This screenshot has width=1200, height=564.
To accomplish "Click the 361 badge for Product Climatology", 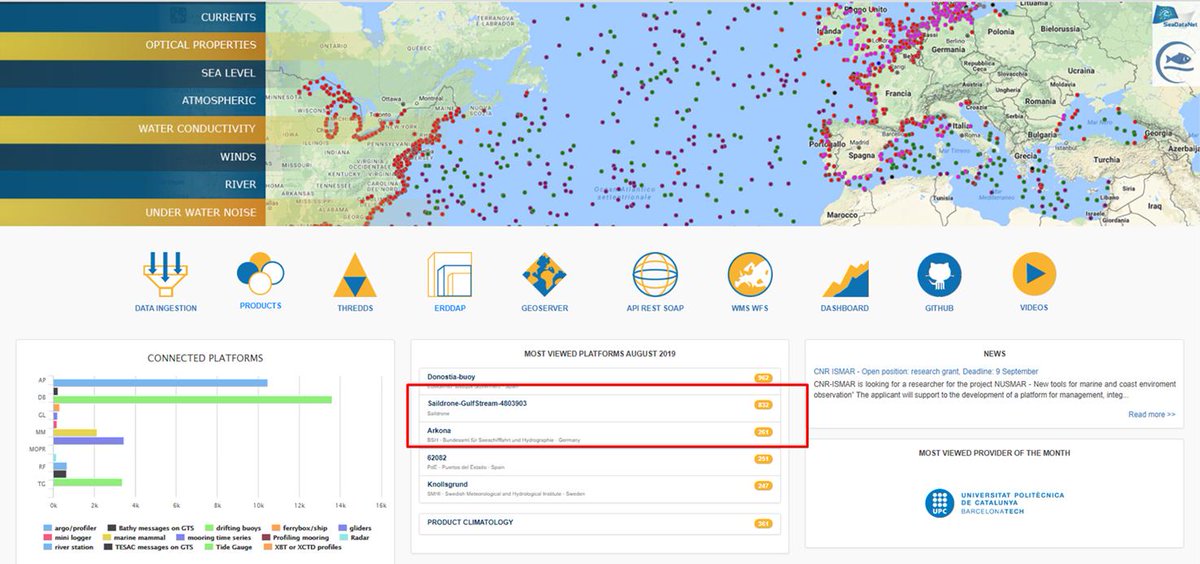I will (x=764, y=523).
